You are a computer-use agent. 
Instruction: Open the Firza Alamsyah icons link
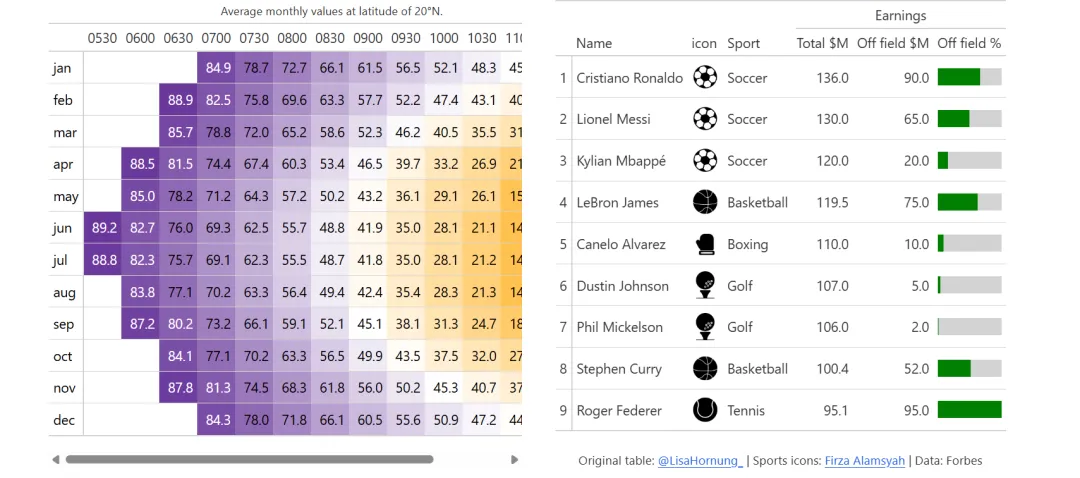[x=865, y=461]
